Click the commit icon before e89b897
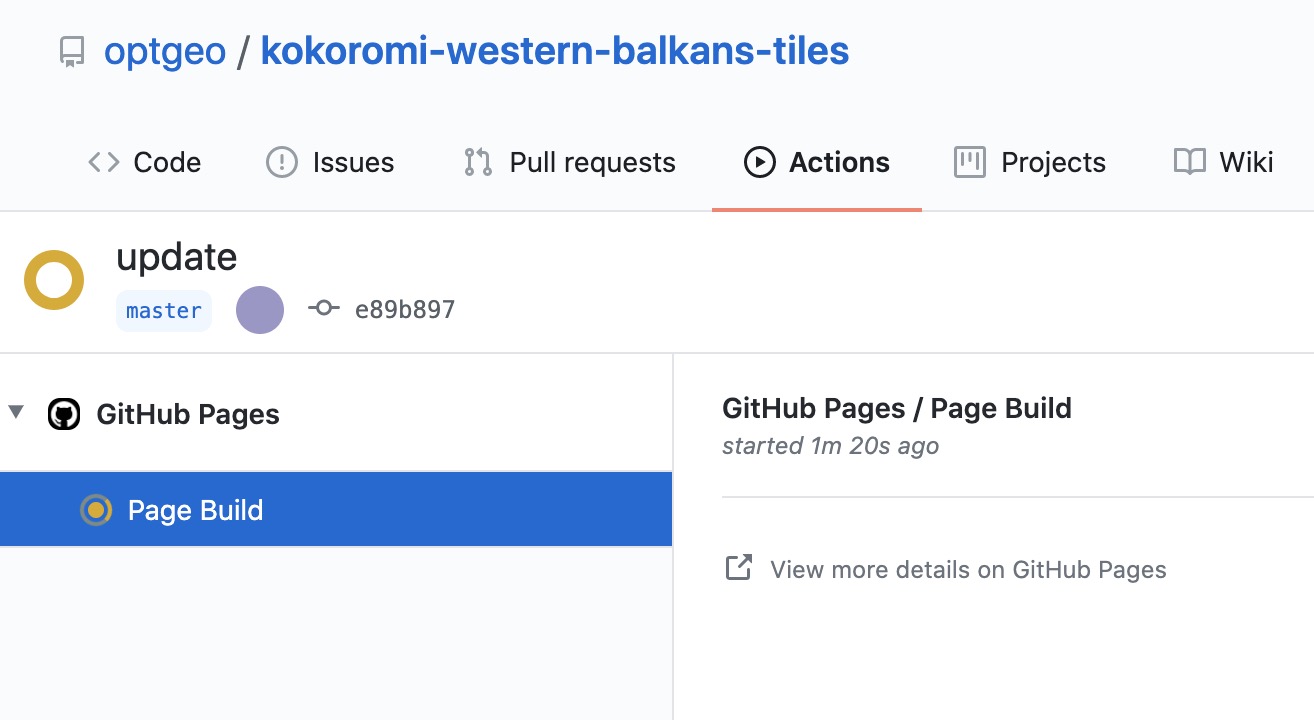 (324, 308)
